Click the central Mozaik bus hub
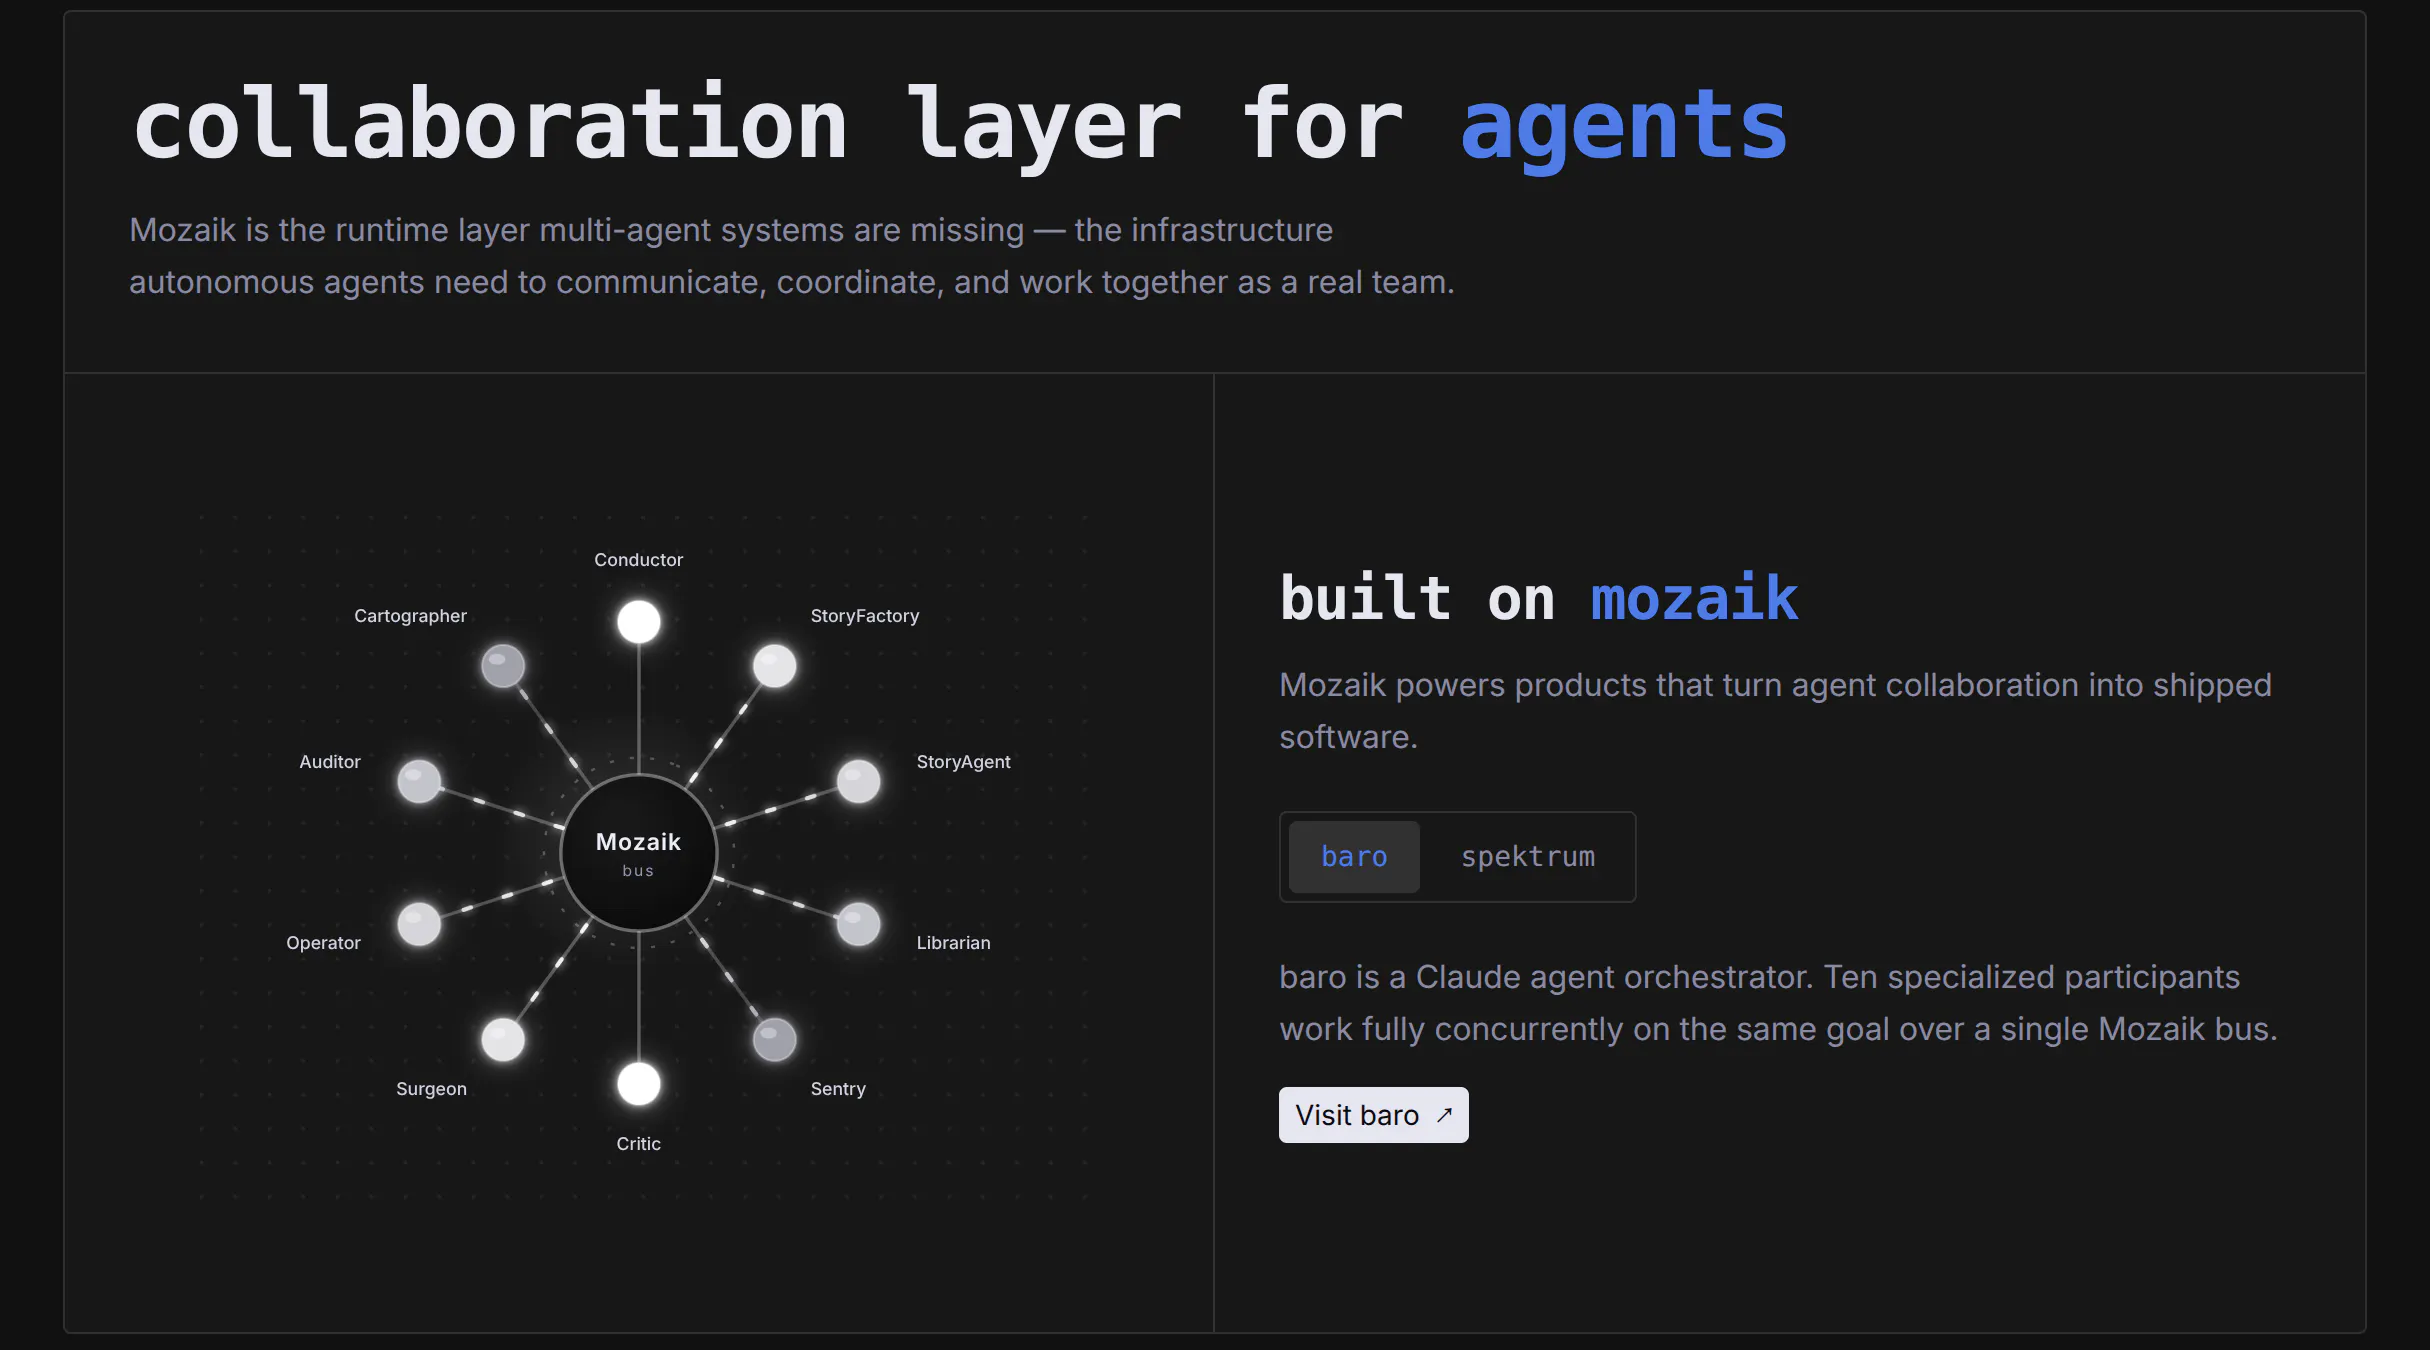This screenshot has width=2430, height=1350. coord(639,853)
